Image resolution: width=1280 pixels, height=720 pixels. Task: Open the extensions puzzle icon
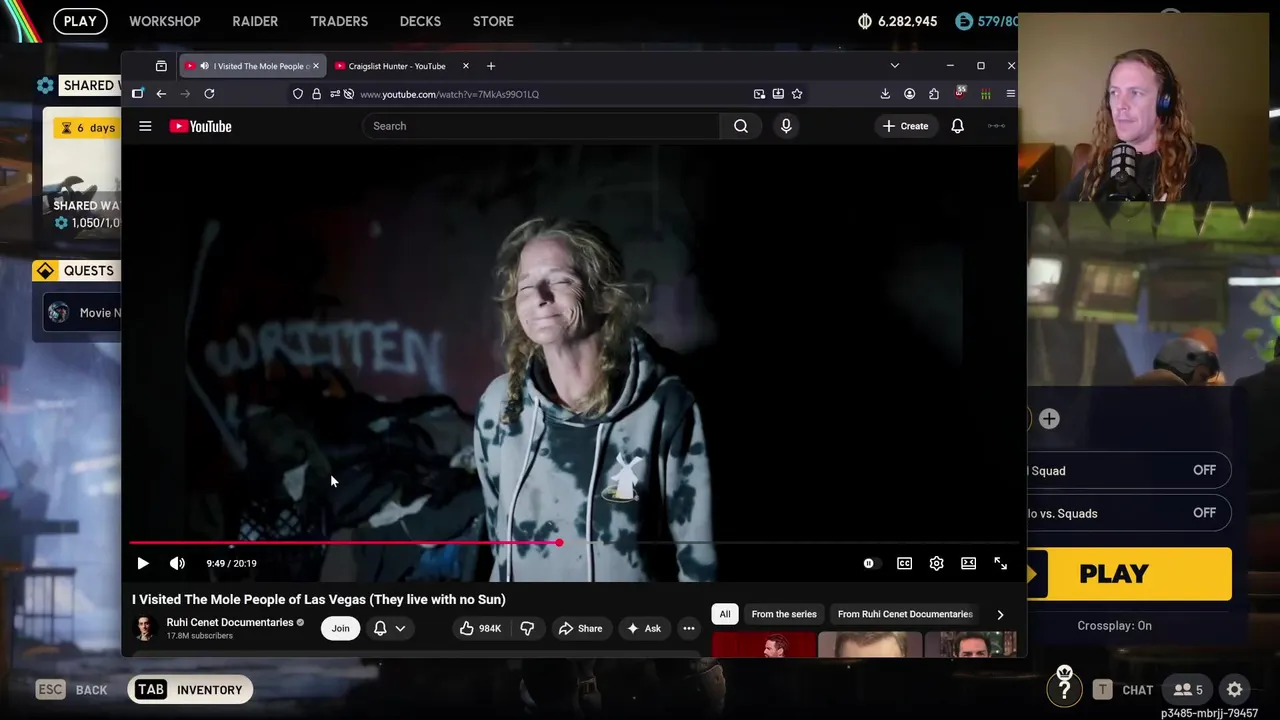934,94
